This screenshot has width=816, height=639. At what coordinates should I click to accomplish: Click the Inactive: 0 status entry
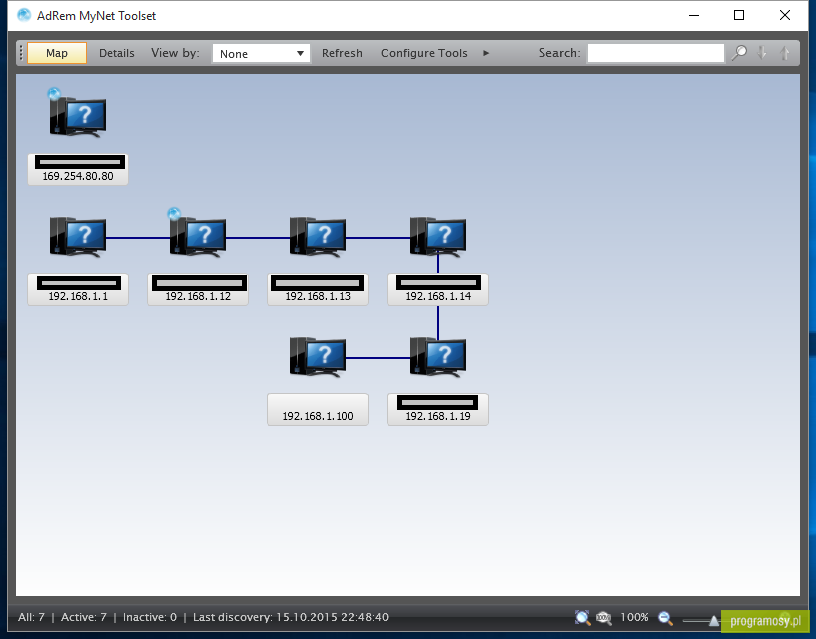coord(150,617)
